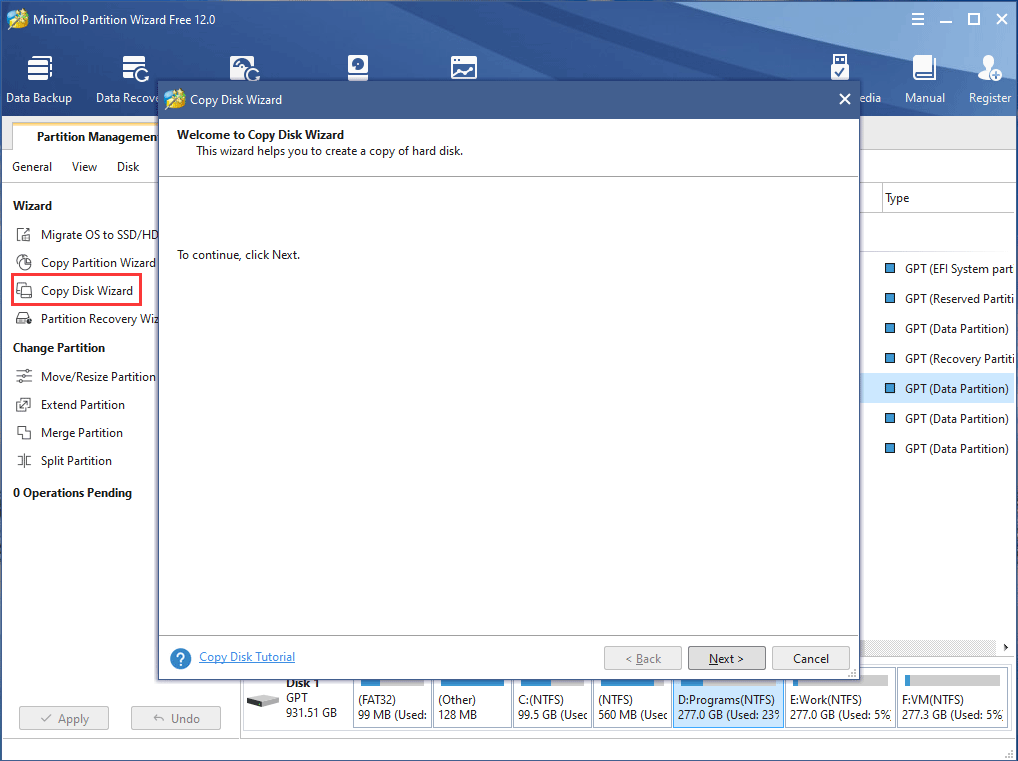Click the Cancel button

[x=811, y=658]
